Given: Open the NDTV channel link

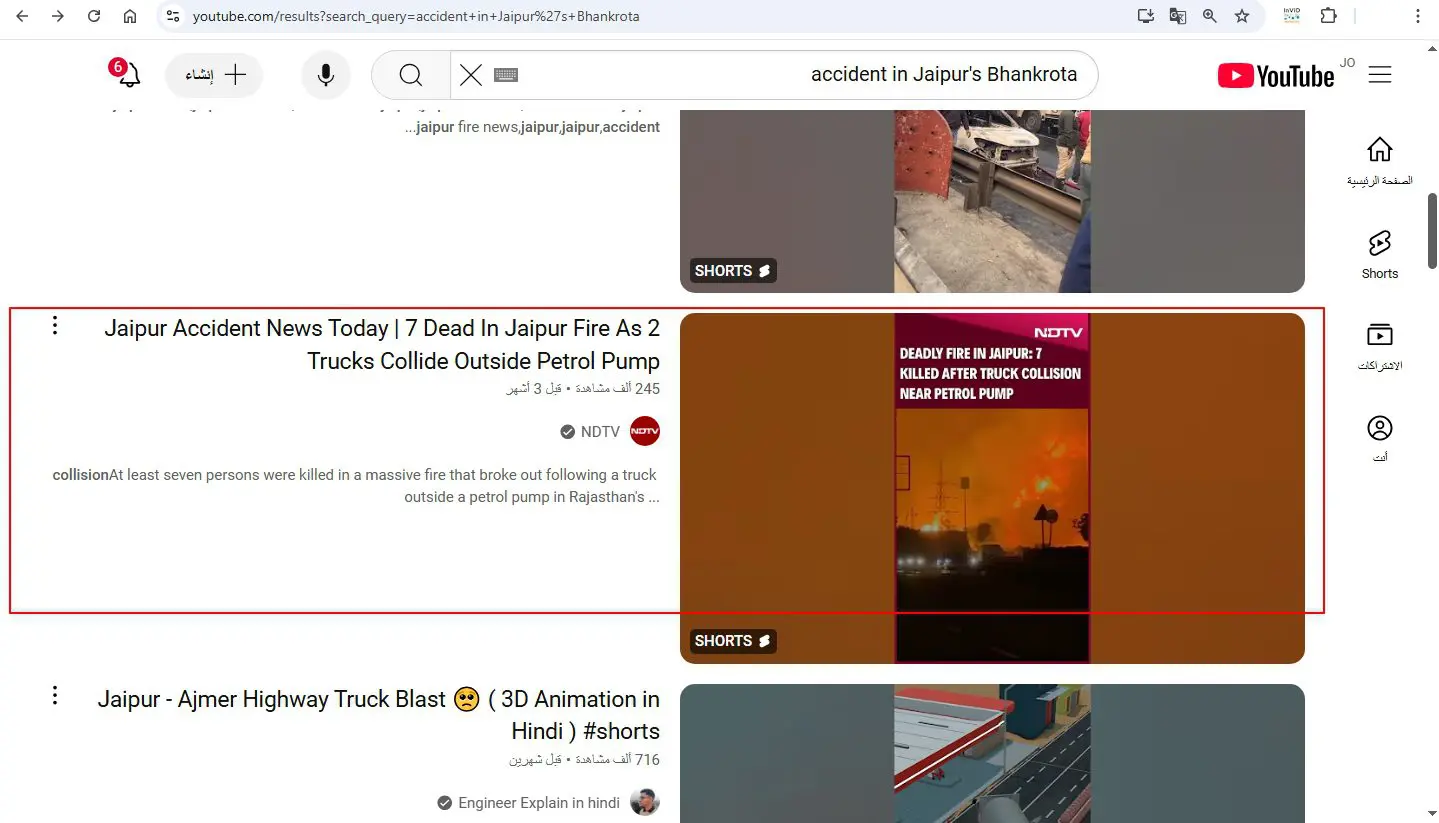Looking at the screenshot, I should [x=600, y=432].
